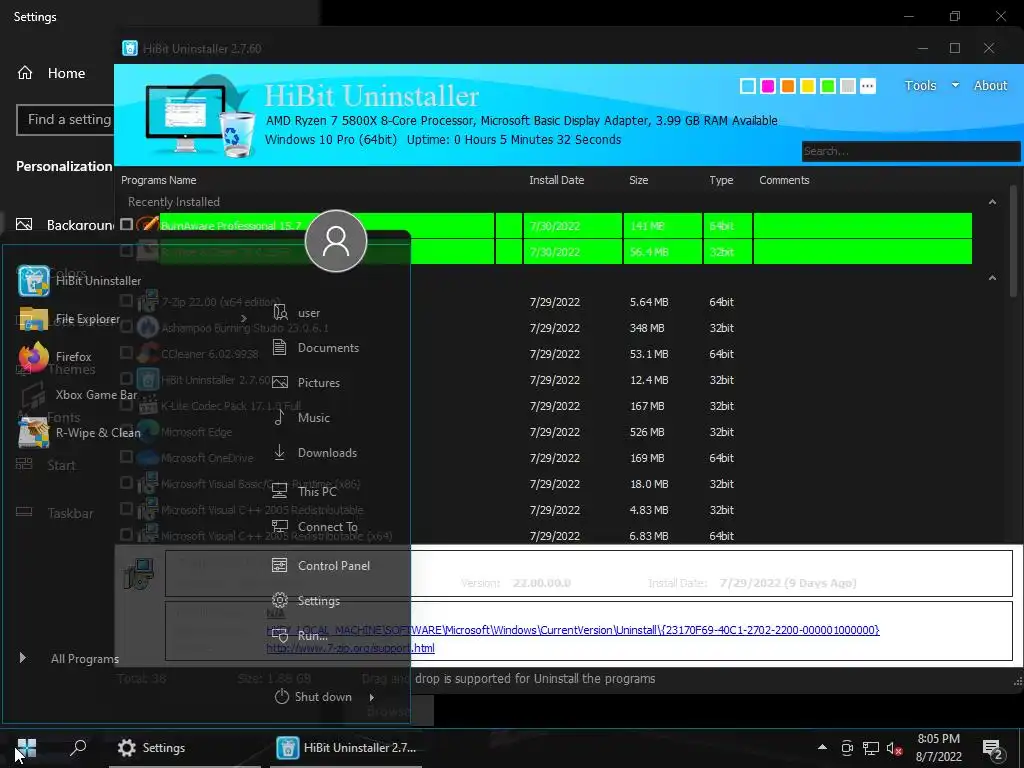Select the 526 MB size cell

pyautogui.click(x=647, y=432)
